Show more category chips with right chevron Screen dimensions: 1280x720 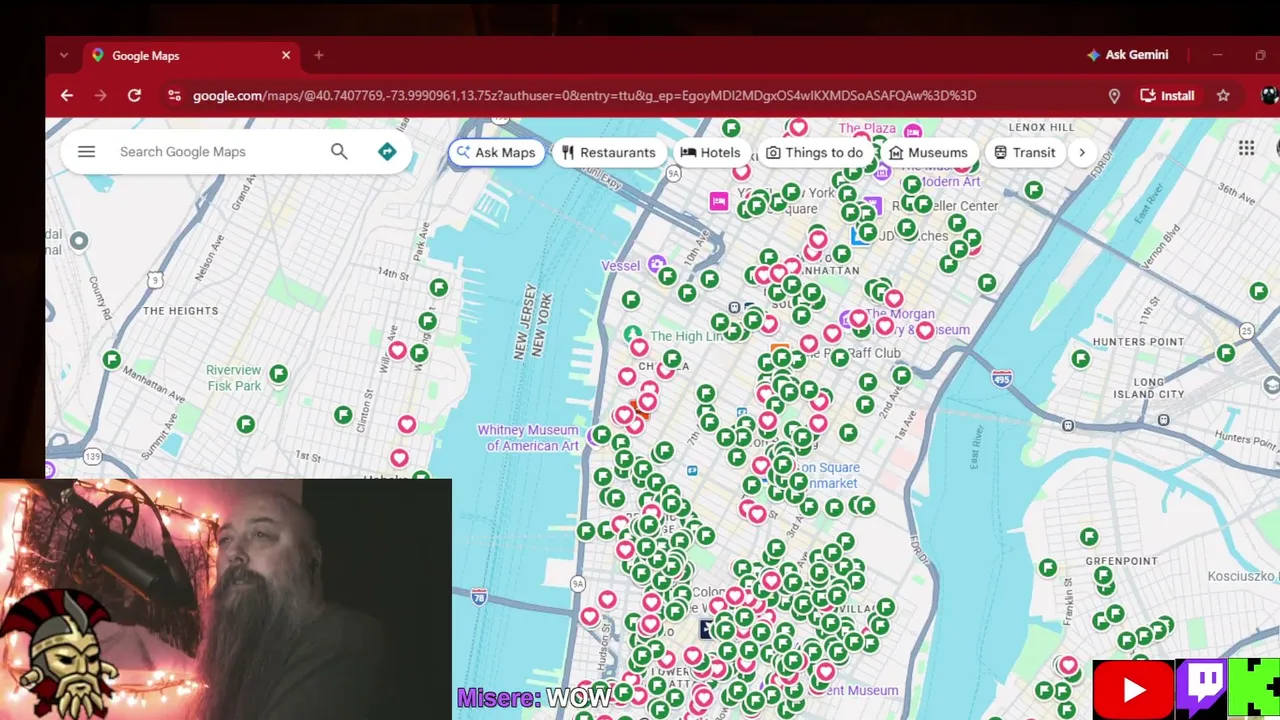click(x=1081, y=152)
